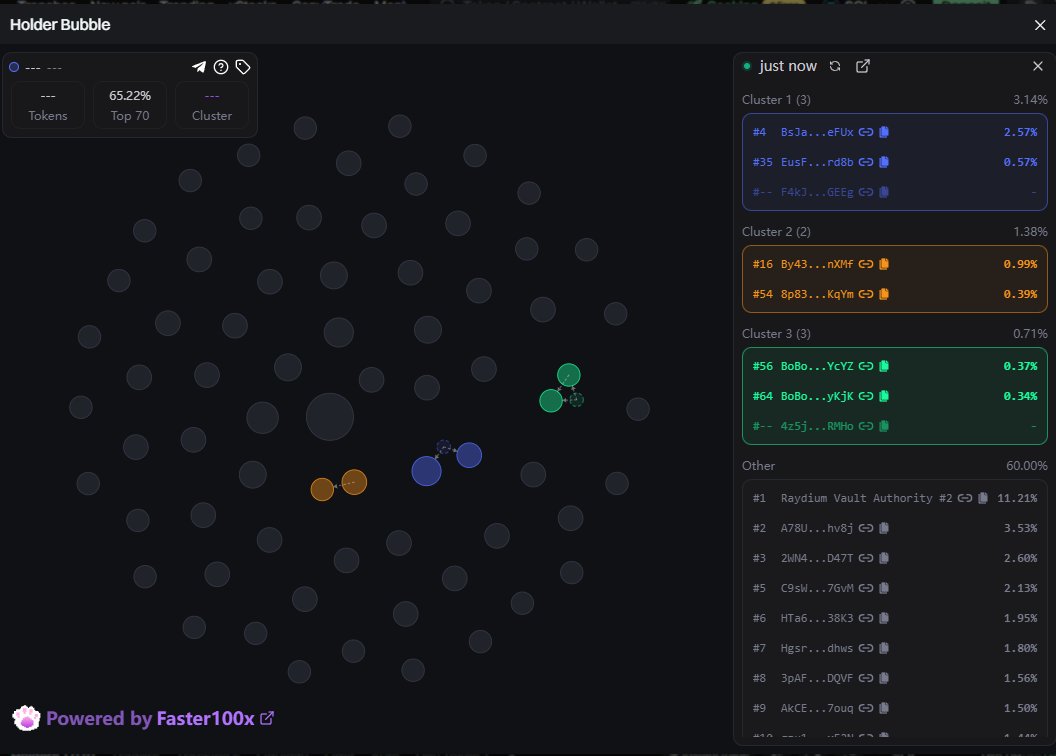
Task: Open link icon for A78U...hv8j
Action: click(x=866, y=528)
